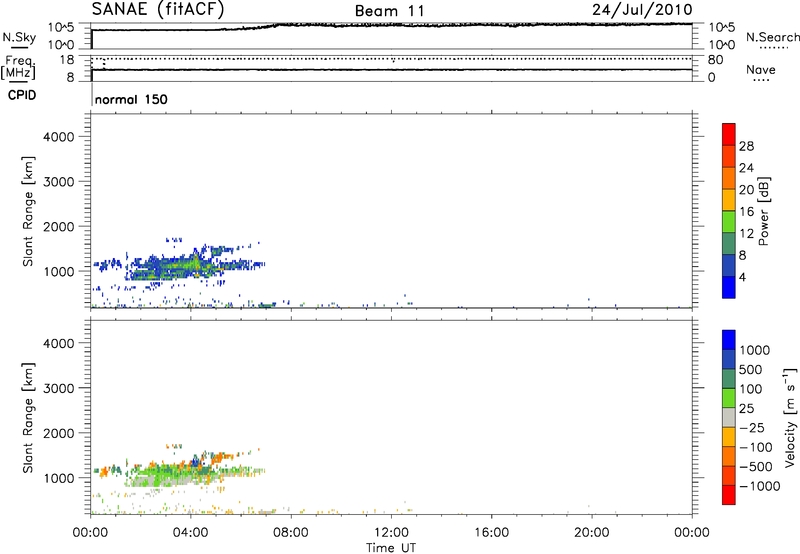Click the N.Search legend label

click(x=772, y=37)
